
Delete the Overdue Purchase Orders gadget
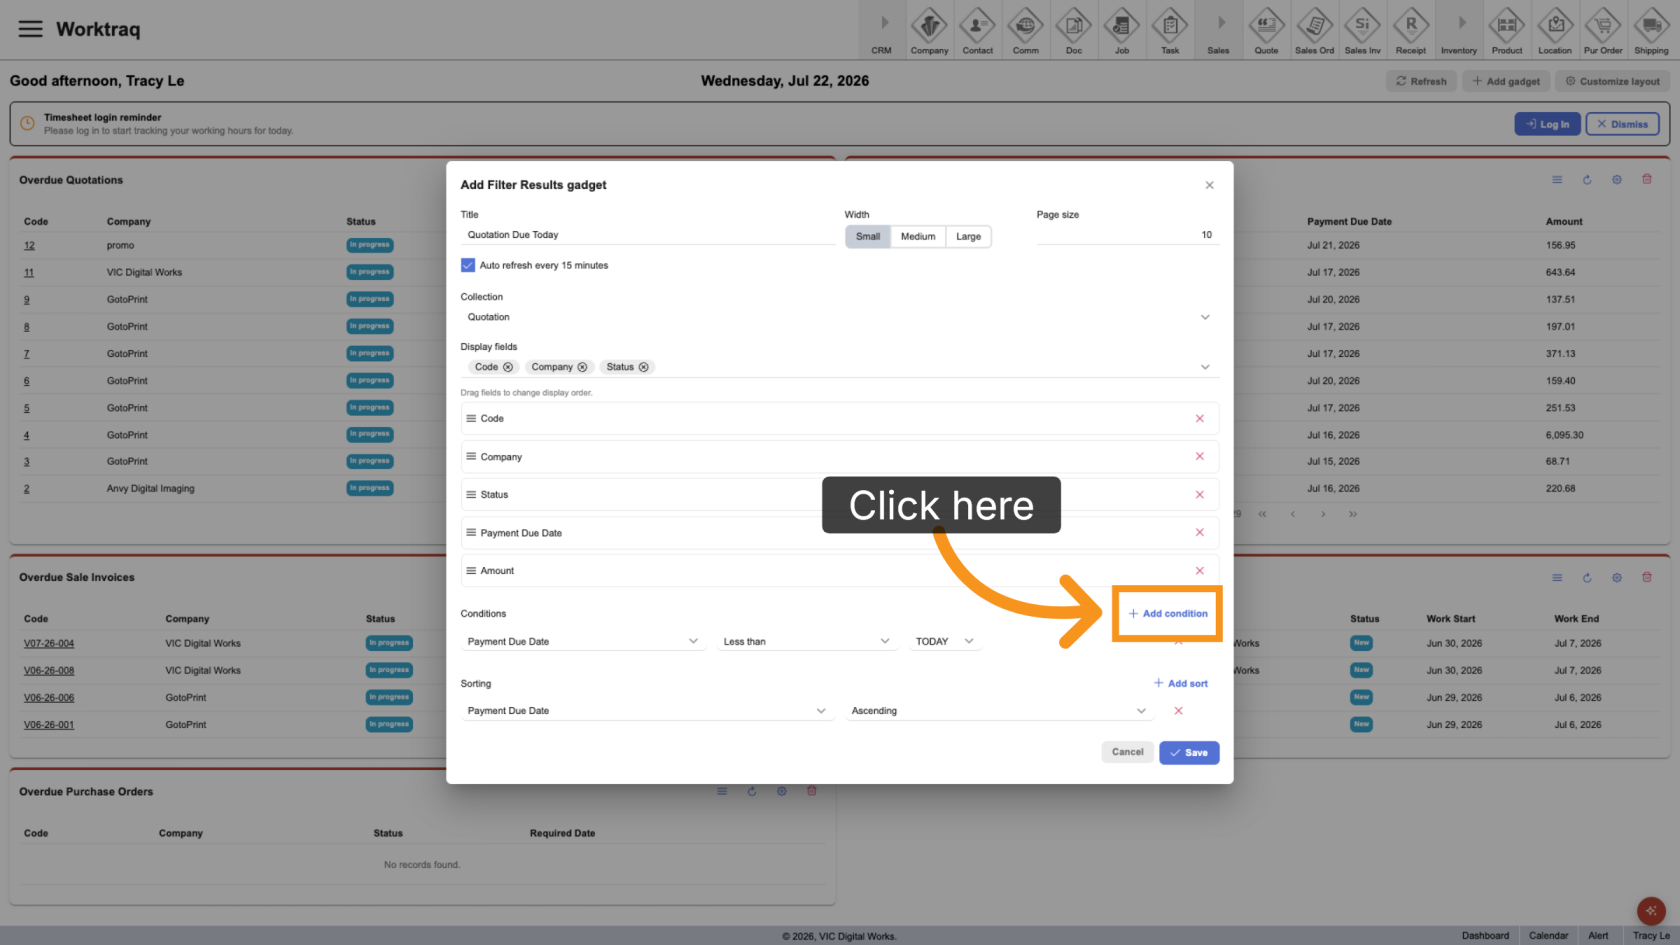(812, 791)
